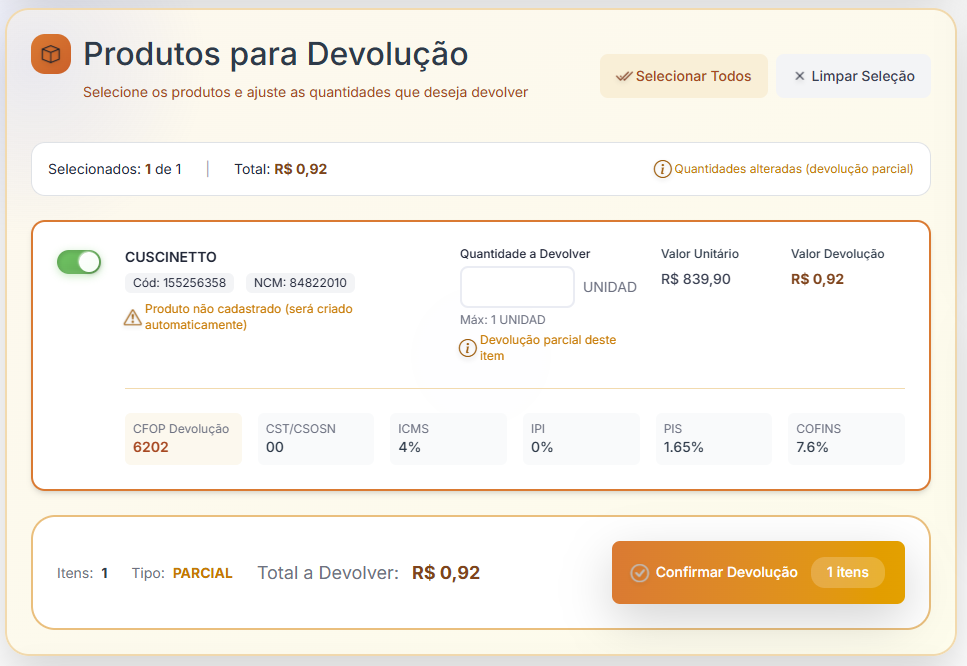
Task: Open the Quantidade a Devolver input field
Action: pos(517,286)
